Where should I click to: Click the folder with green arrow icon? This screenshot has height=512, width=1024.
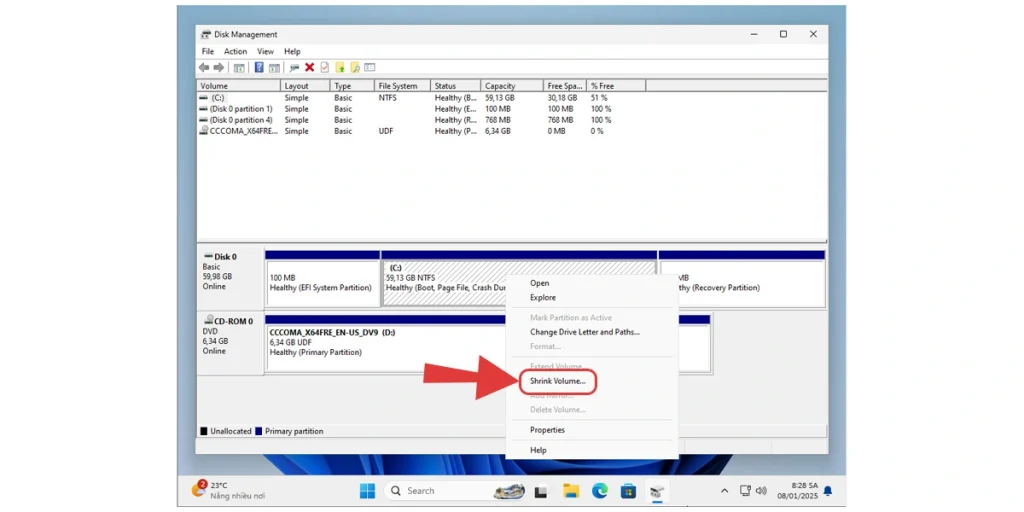click(x=340, y=67)
